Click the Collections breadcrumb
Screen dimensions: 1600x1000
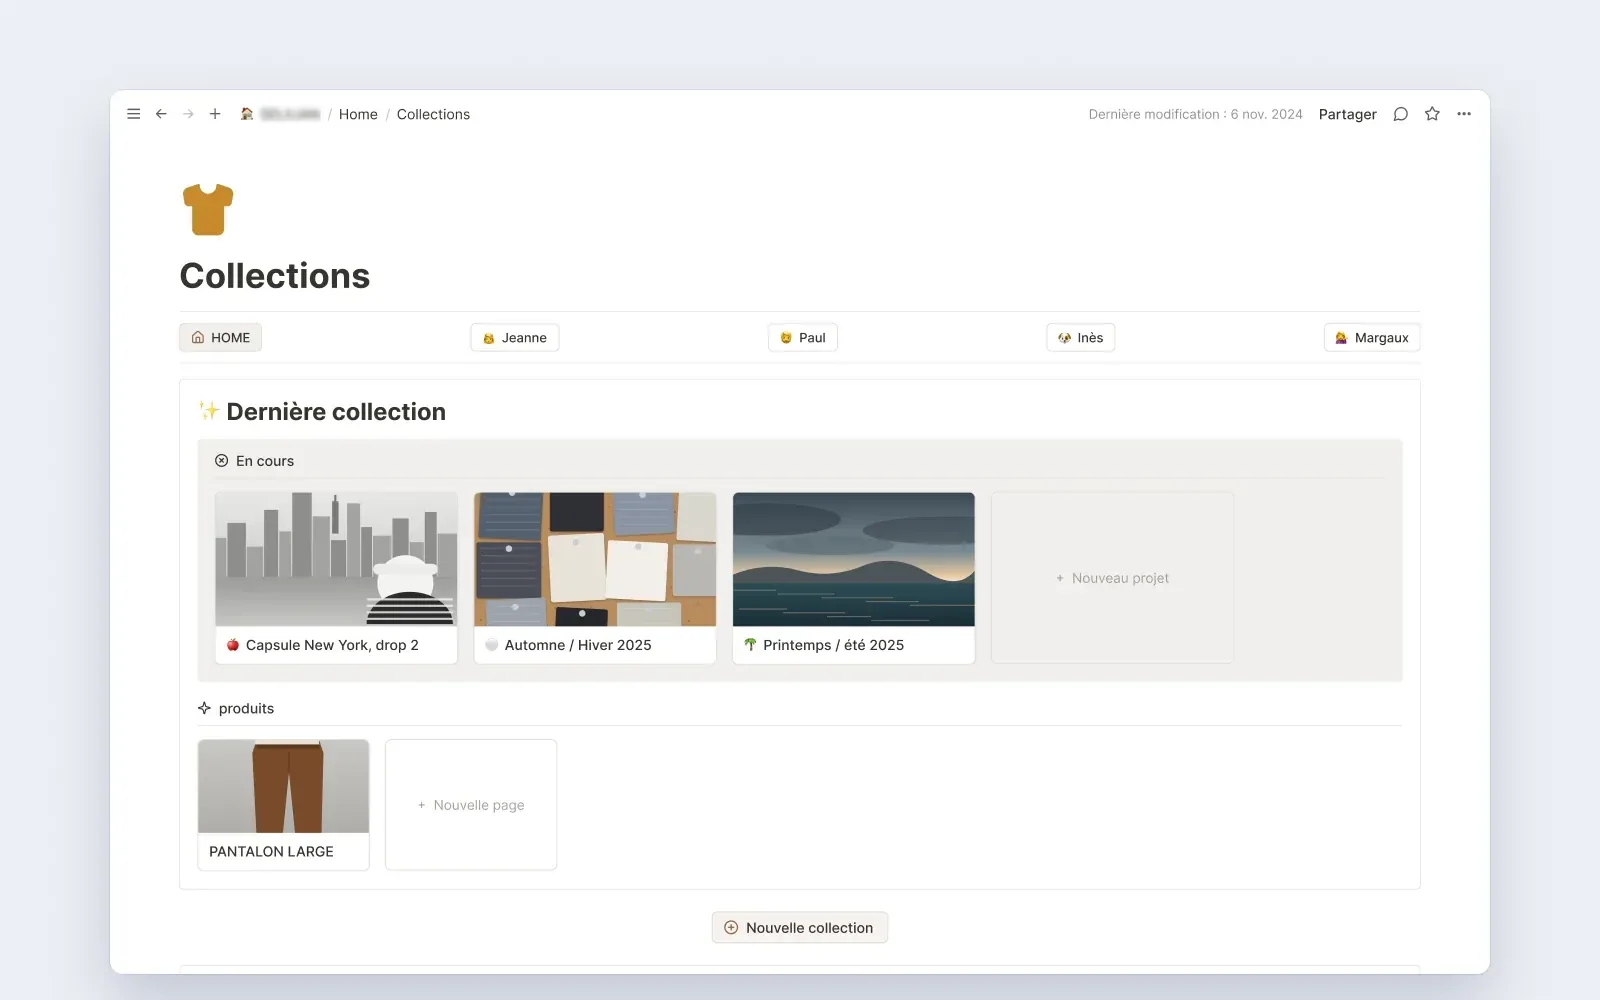click(433, 114)
